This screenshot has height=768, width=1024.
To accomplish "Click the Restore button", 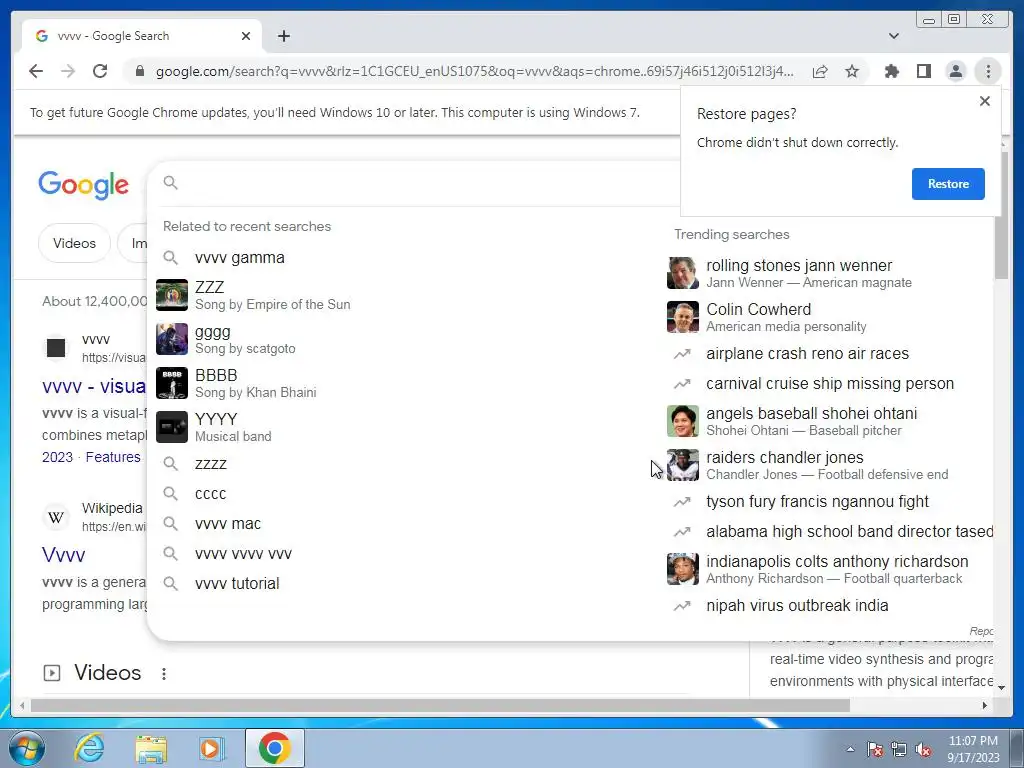I will coord(948,184).
